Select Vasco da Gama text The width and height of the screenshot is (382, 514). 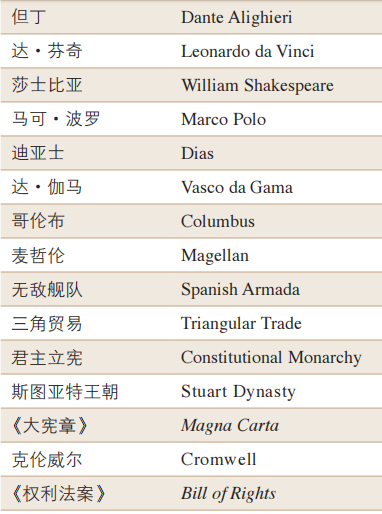(x=237, y=187)
